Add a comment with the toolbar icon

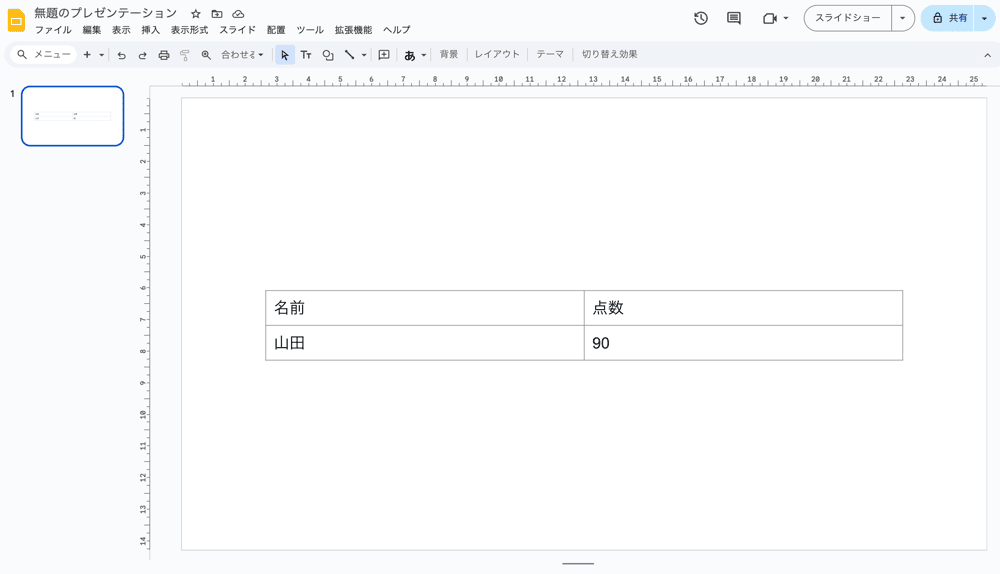[x=384, y=55]
